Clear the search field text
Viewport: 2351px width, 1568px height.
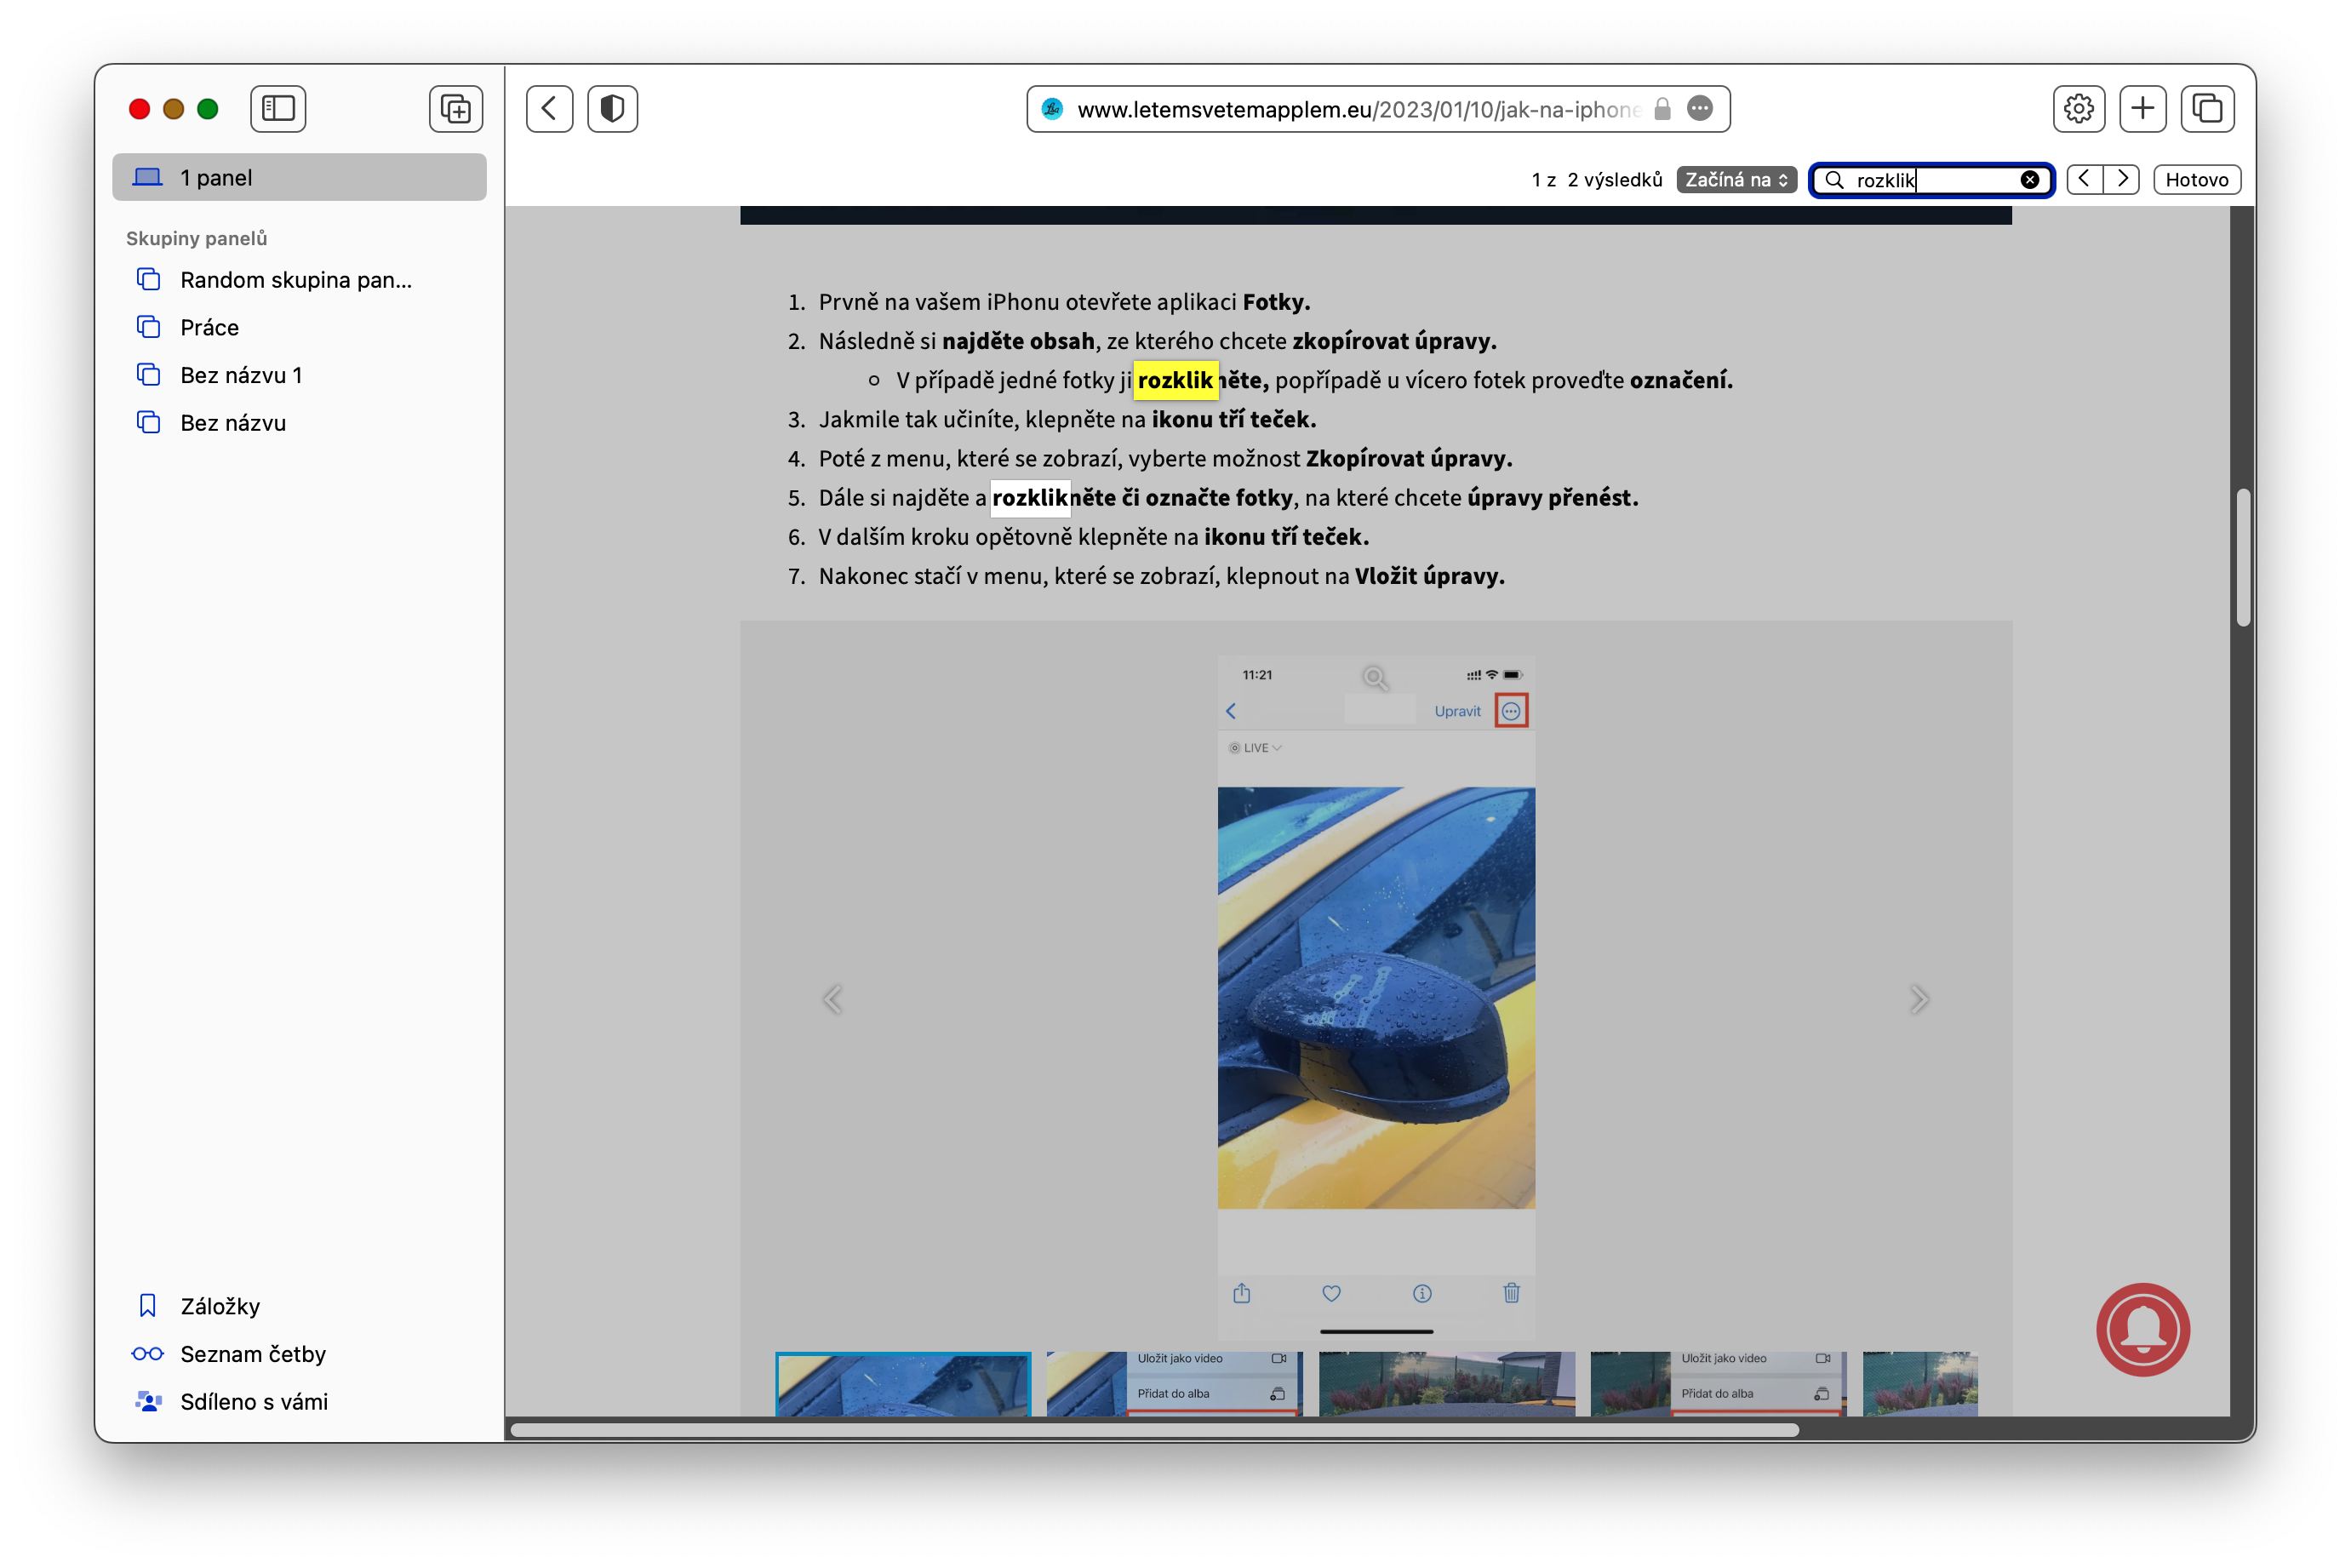tap(2030, 180)
